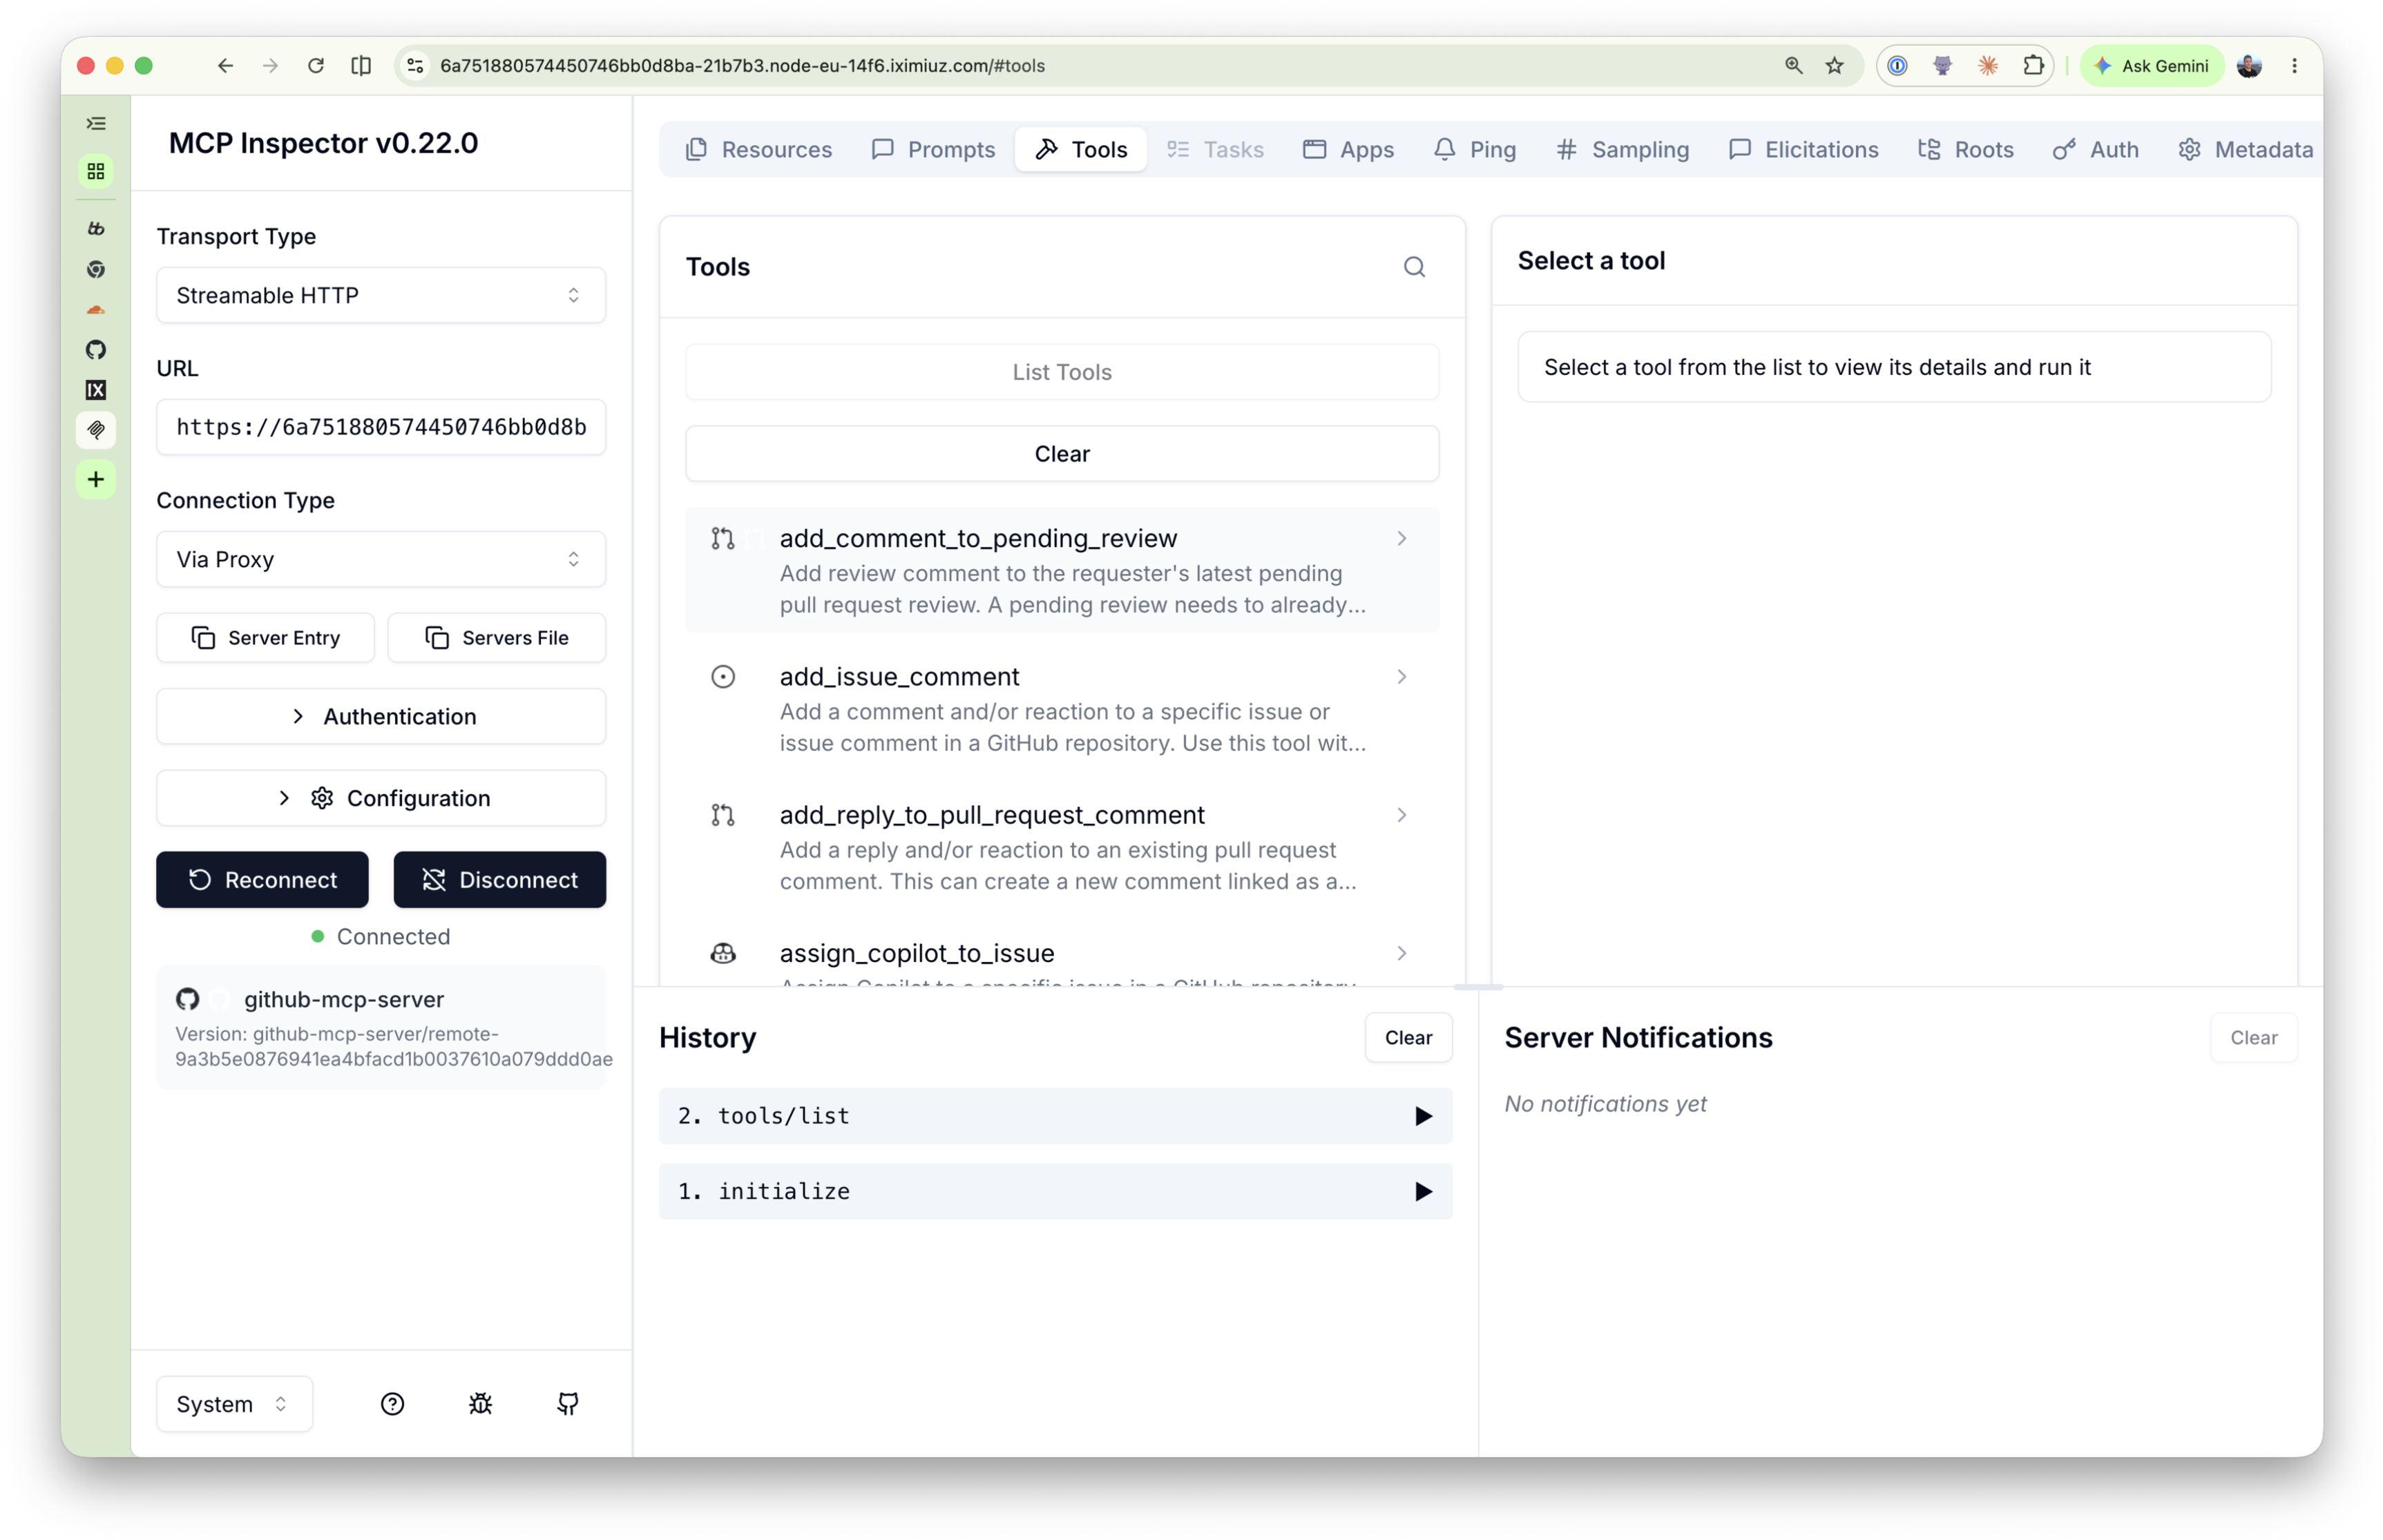This screenshot has width=2383, height=1540.
Task: Click the bug debug icon
Action: click(x=480, y=1404)
